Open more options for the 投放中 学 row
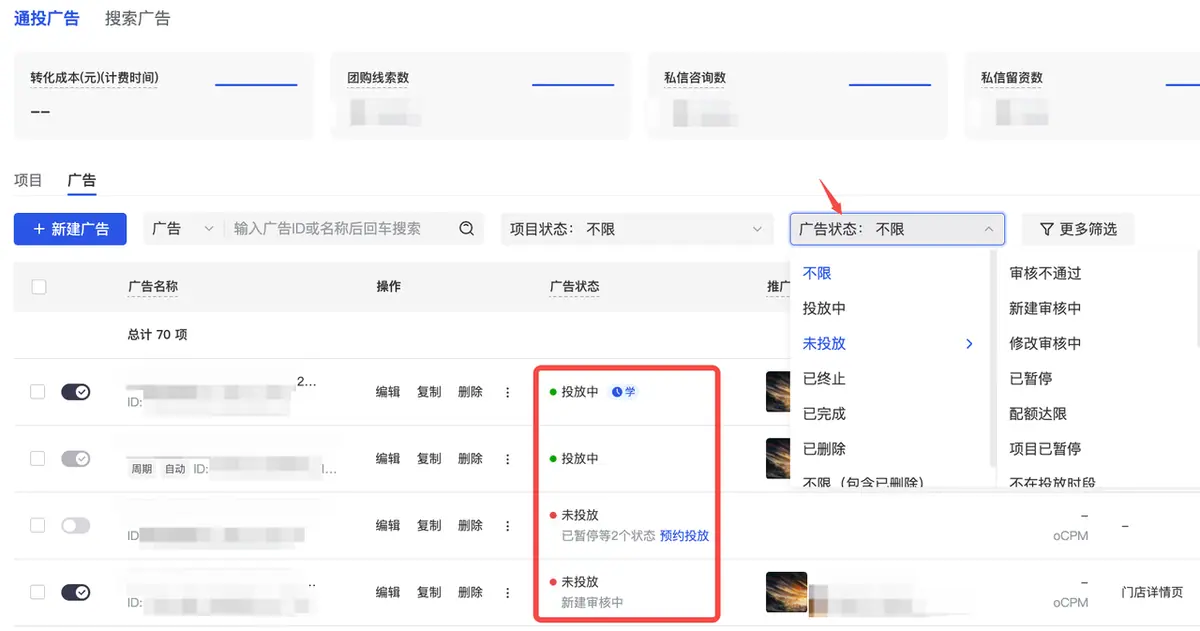Screen dimensions: 1200x631 click(507, 392)
